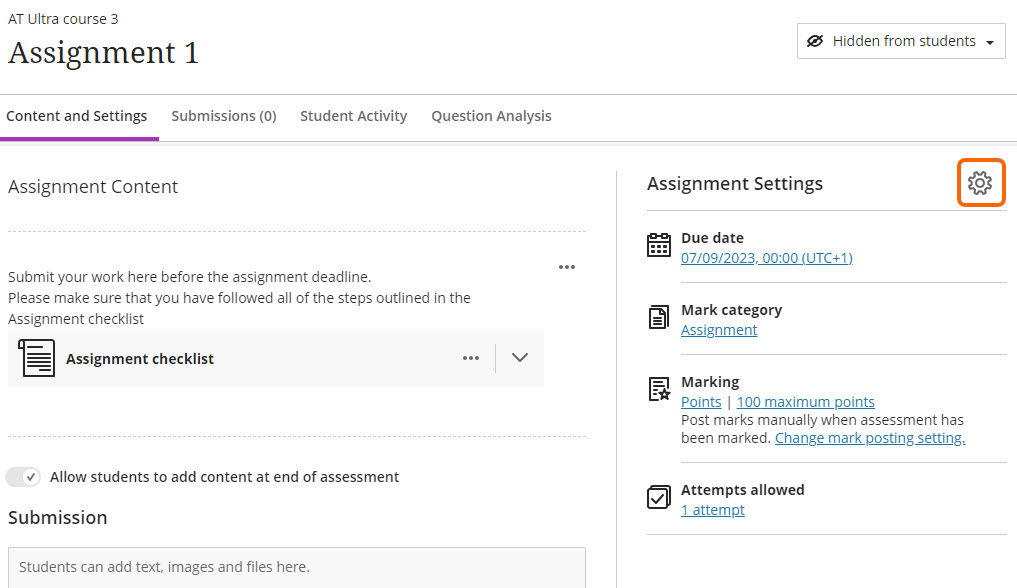This screenshot has height=588, width=1017.
Task: Go to the Question Analysis tab
Action: click(491, 116)
